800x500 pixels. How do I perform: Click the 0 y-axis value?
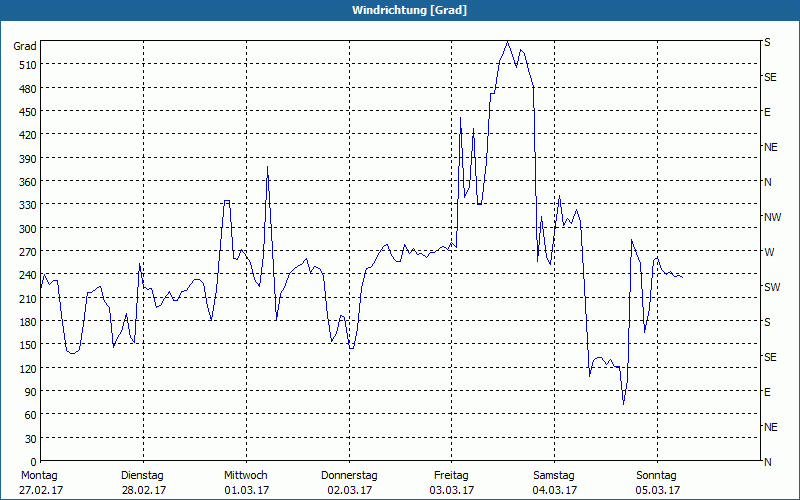pyautogui.click(x=34, y=462)
